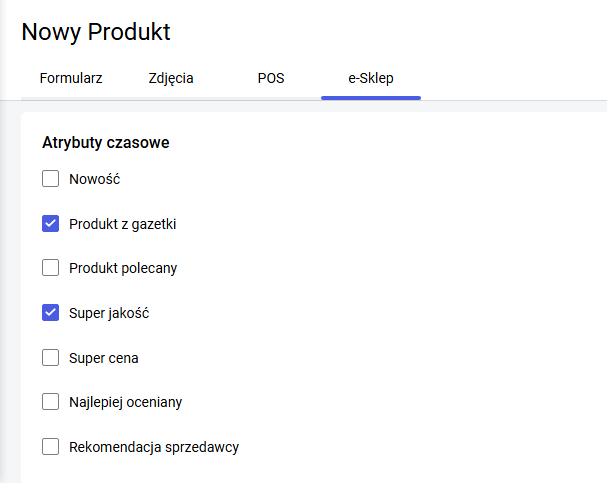This screenshot has height=483, width=607.
Task: Click the 'Nowość' label text
Action: click(x=95, y=180)
